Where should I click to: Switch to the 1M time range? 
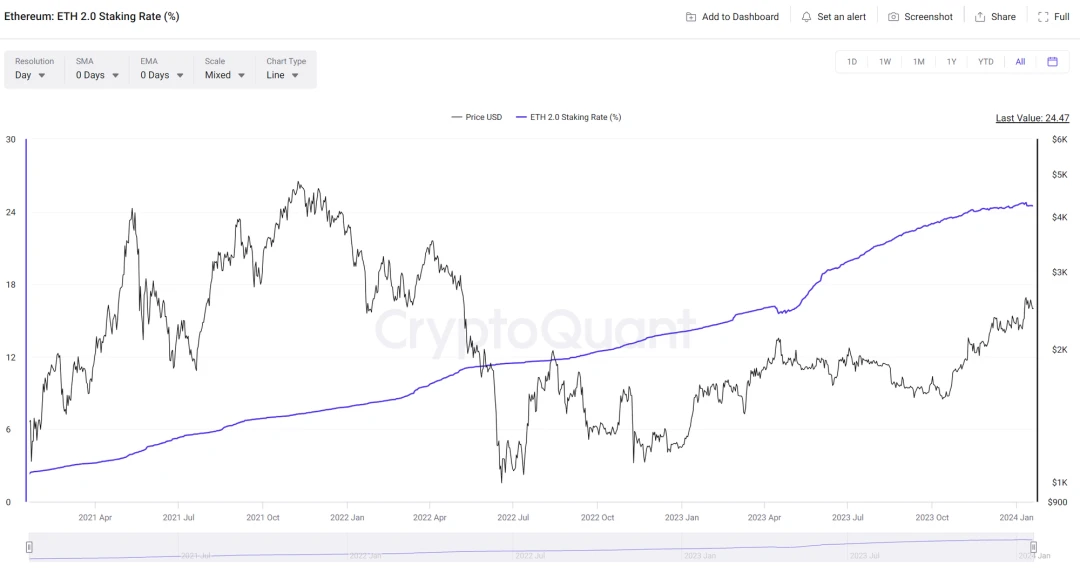(918, 62)
